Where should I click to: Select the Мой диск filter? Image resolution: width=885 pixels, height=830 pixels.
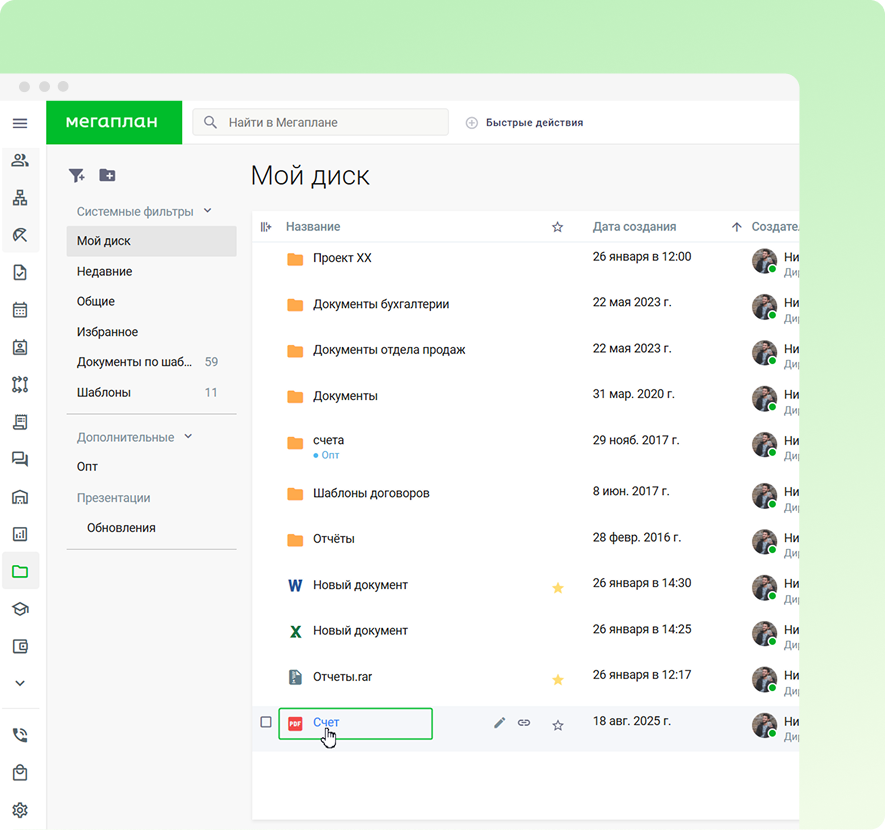pyautogui.click(x=151, y=241)
